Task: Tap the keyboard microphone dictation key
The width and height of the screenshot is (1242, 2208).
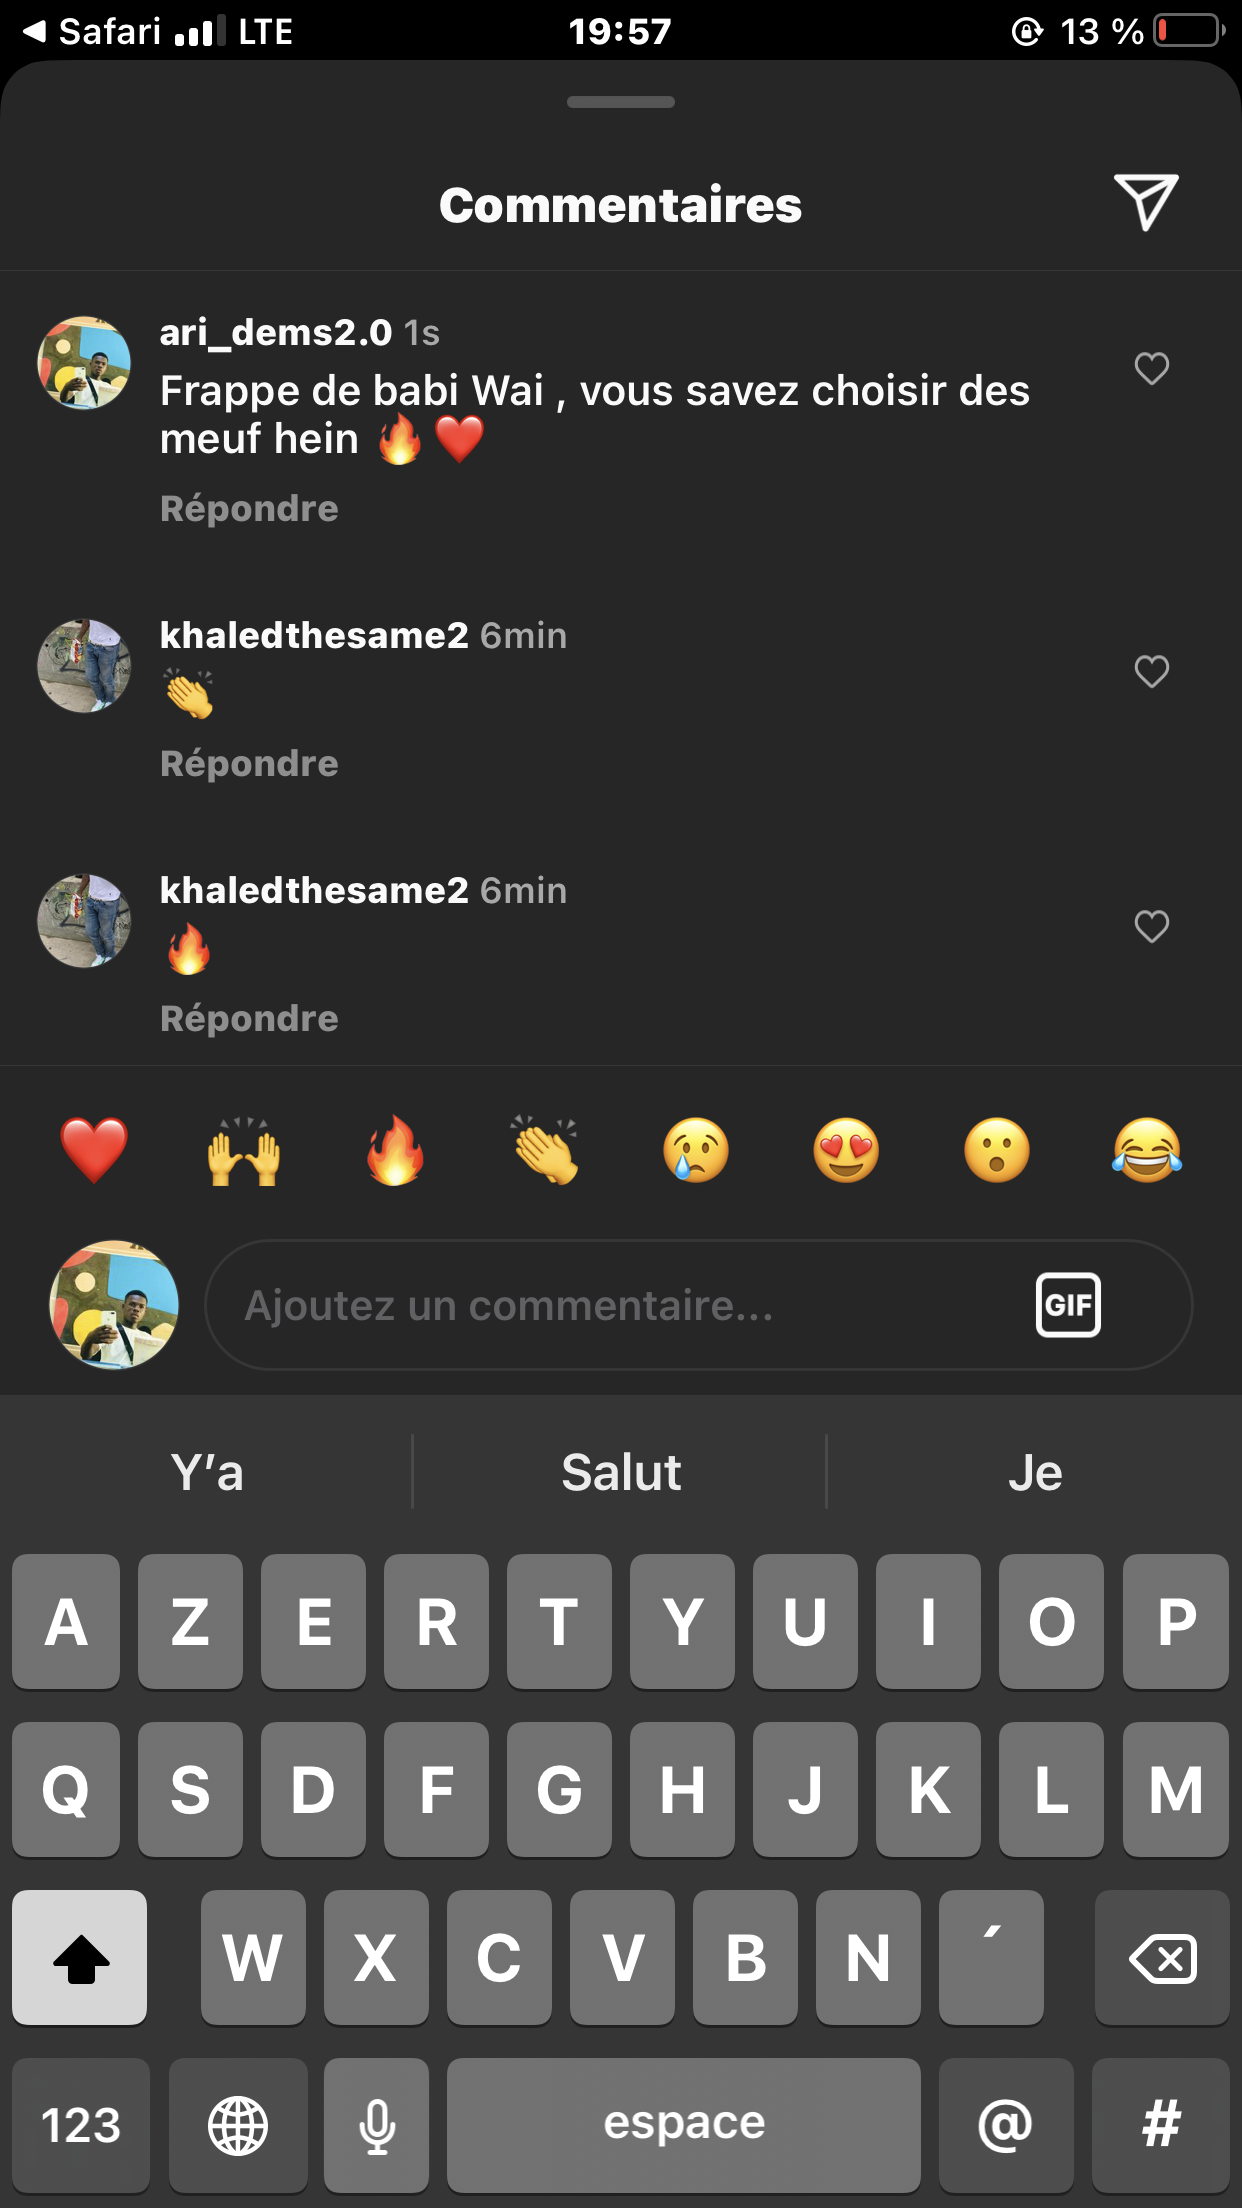Action: click(x=377, y=2125)
